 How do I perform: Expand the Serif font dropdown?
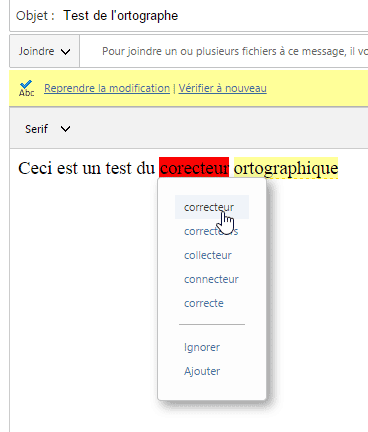(47, 129)
